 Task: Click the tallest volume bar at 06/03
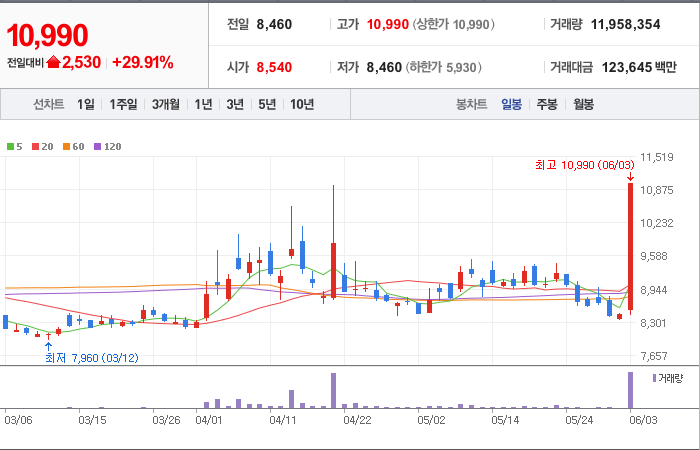point(630,390)
